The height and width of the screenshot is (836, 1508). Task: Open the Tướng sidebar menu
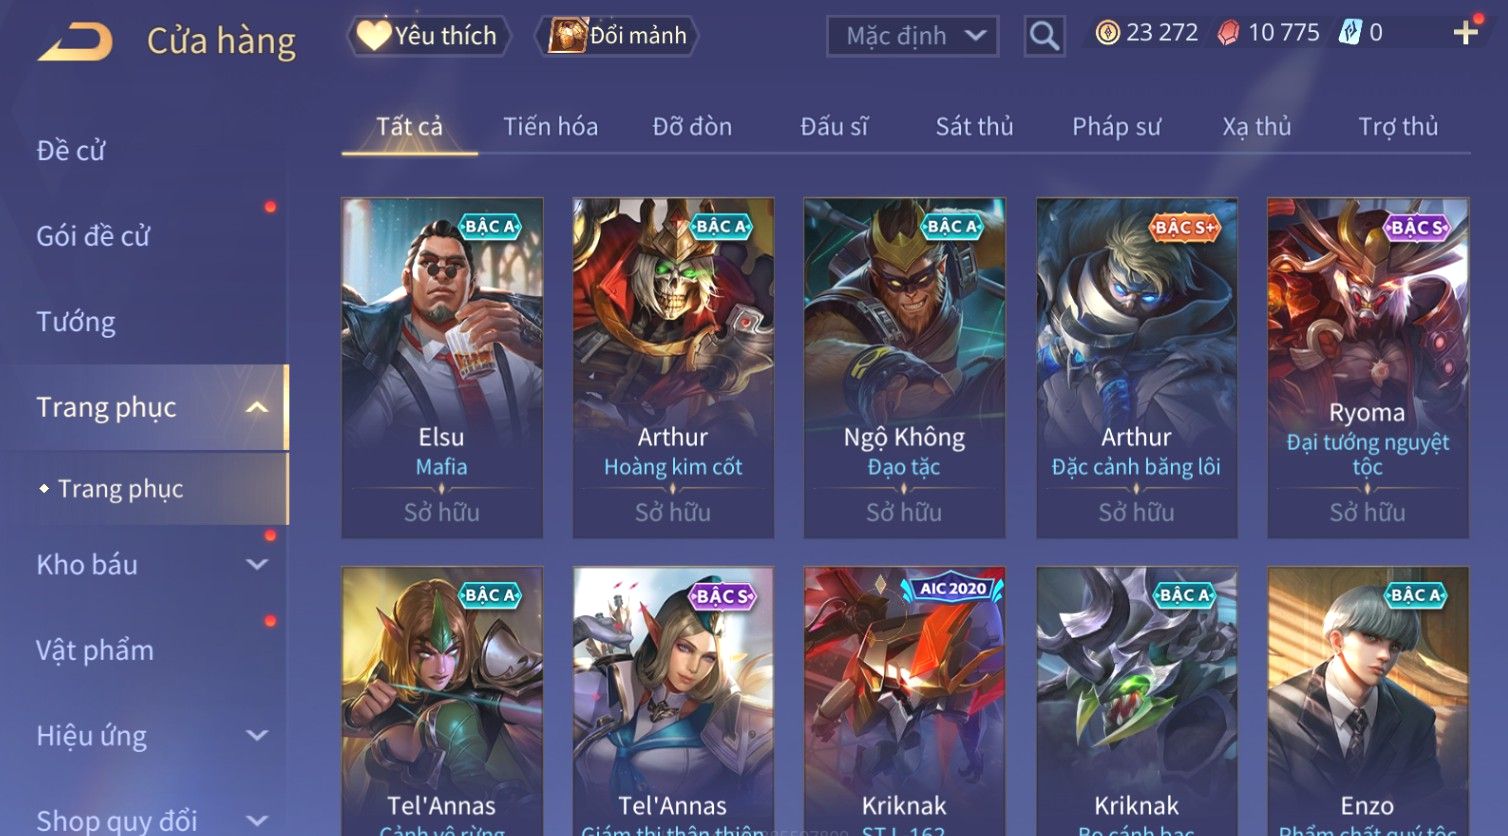76,322
